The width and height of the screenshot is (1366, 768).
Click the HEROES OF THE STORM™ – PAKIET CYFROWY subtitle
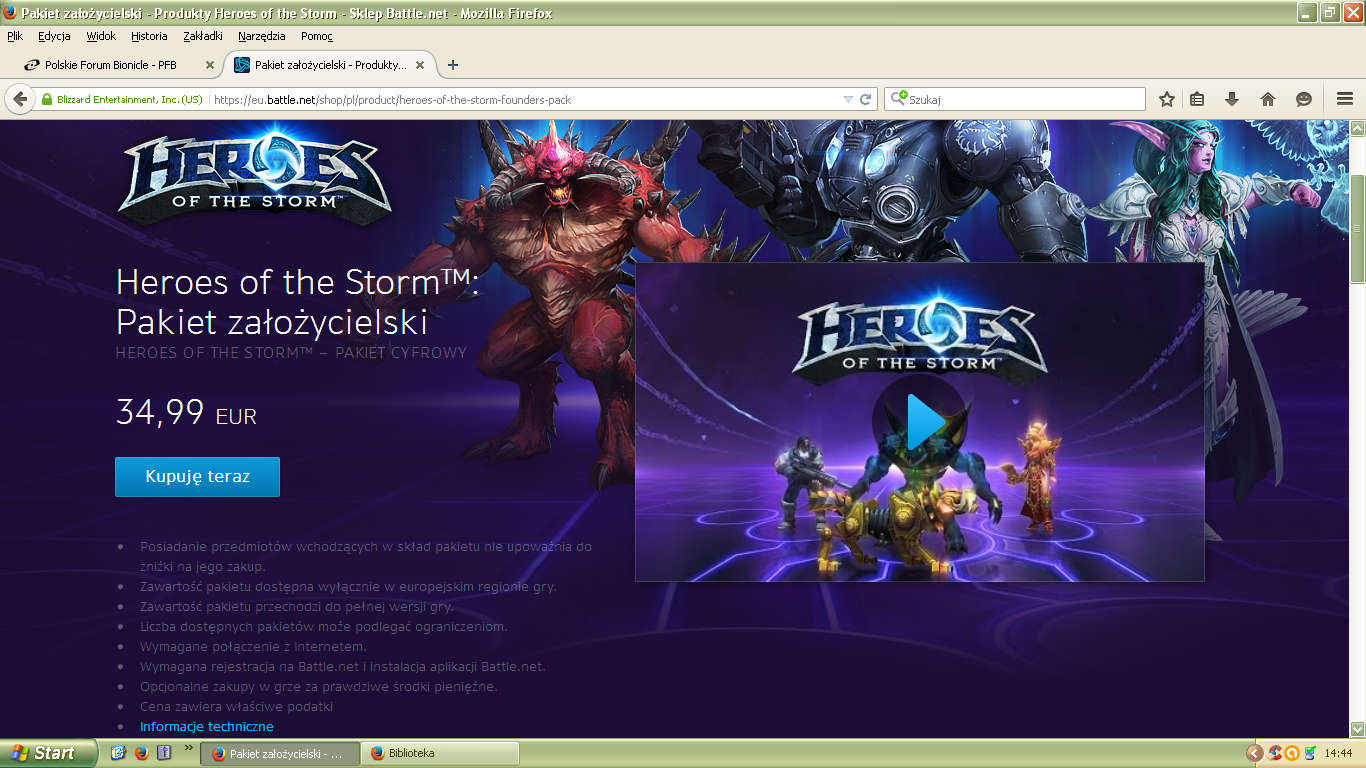291,352
